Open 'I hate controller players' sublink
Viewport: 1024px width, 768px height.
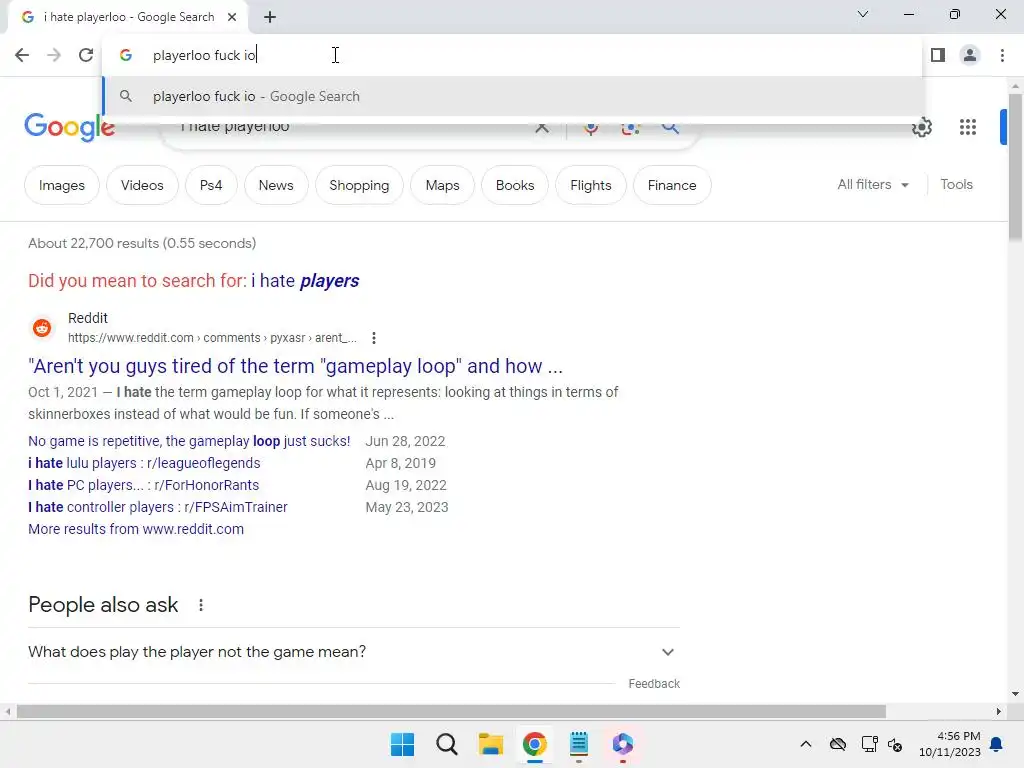(157, 507)
